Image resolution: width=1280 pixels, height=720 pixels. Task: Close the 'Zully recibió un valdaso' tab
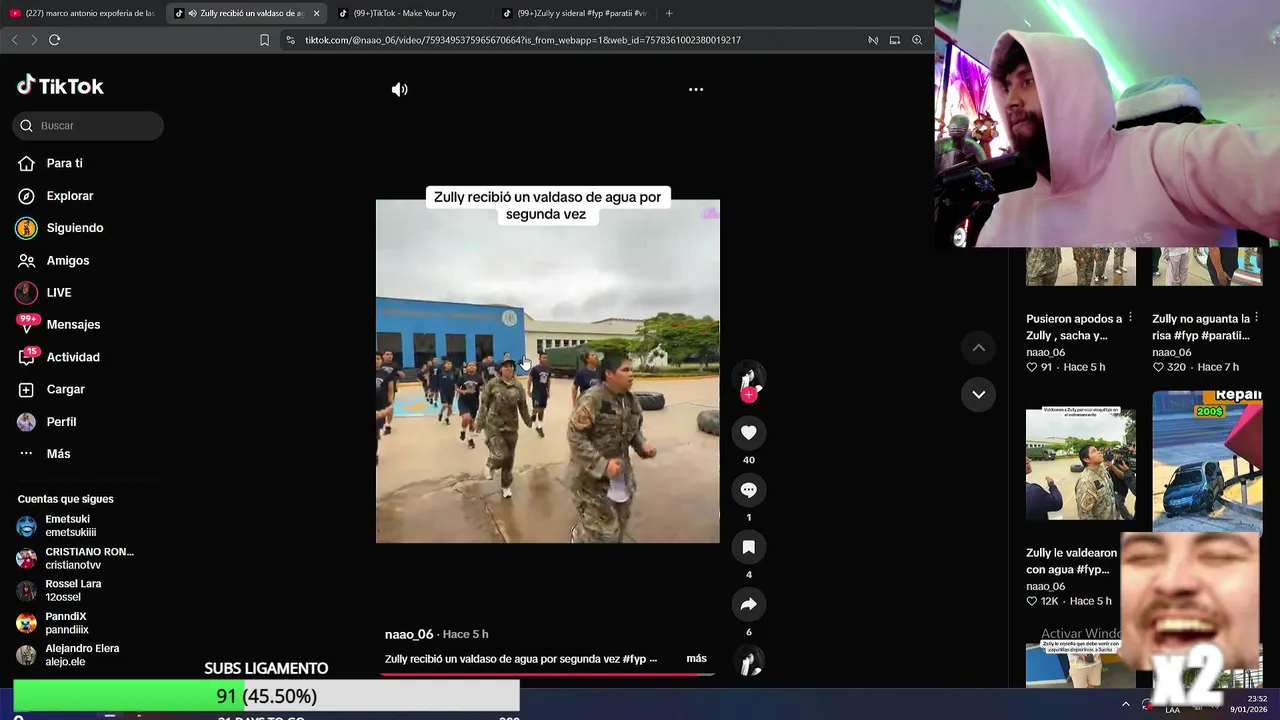tap(317, 13)
